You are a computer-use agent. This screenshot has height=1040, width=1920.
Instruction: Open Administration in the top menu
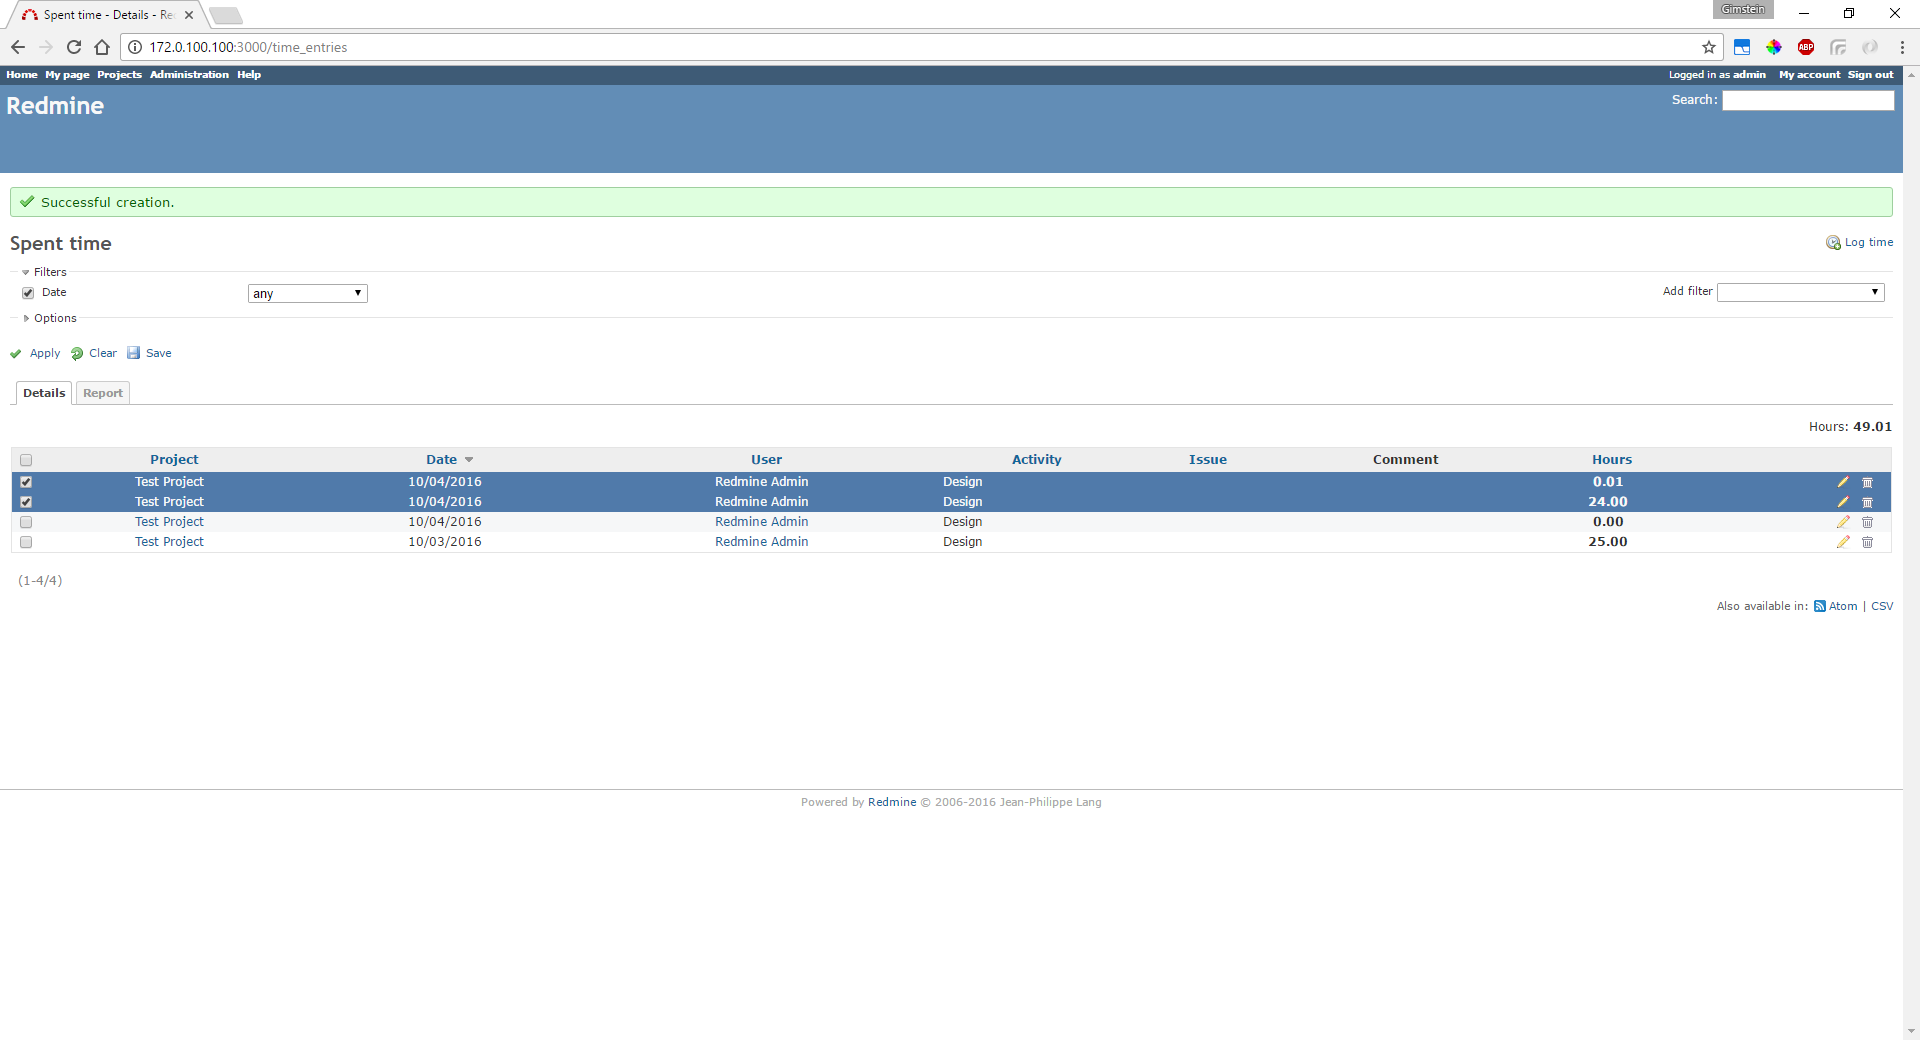click(189, 75)
